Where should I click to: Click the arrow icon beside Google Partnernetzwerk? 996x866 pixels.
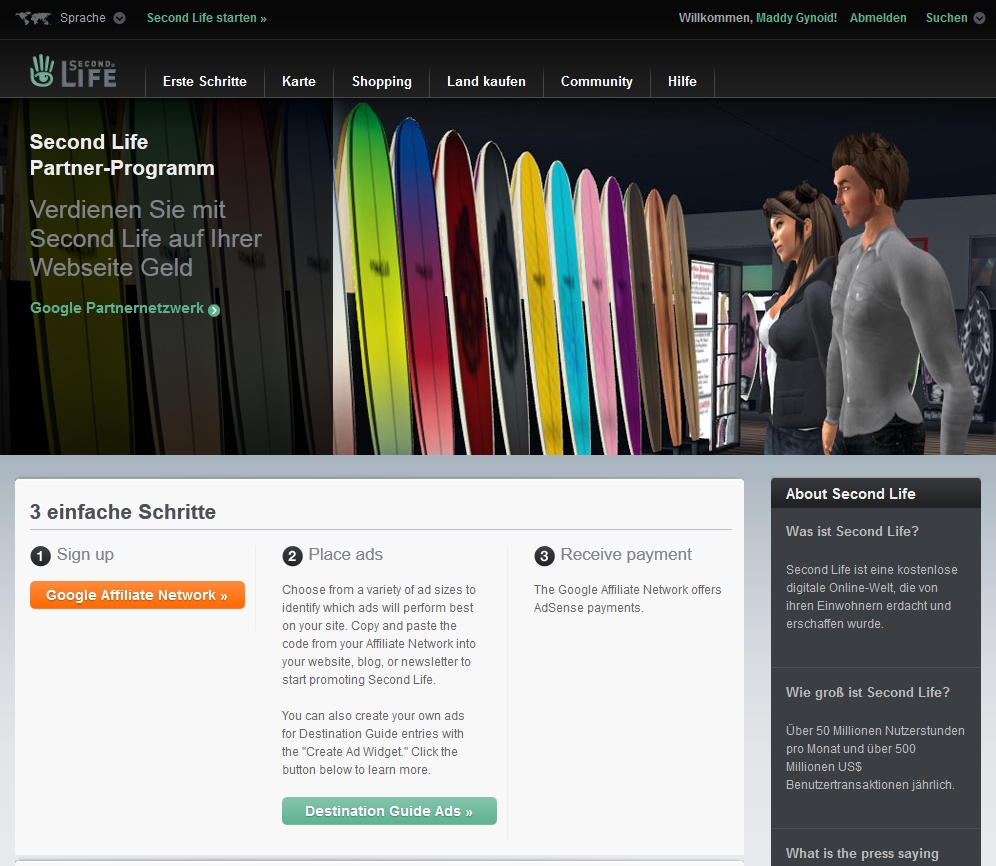point(214,310)
